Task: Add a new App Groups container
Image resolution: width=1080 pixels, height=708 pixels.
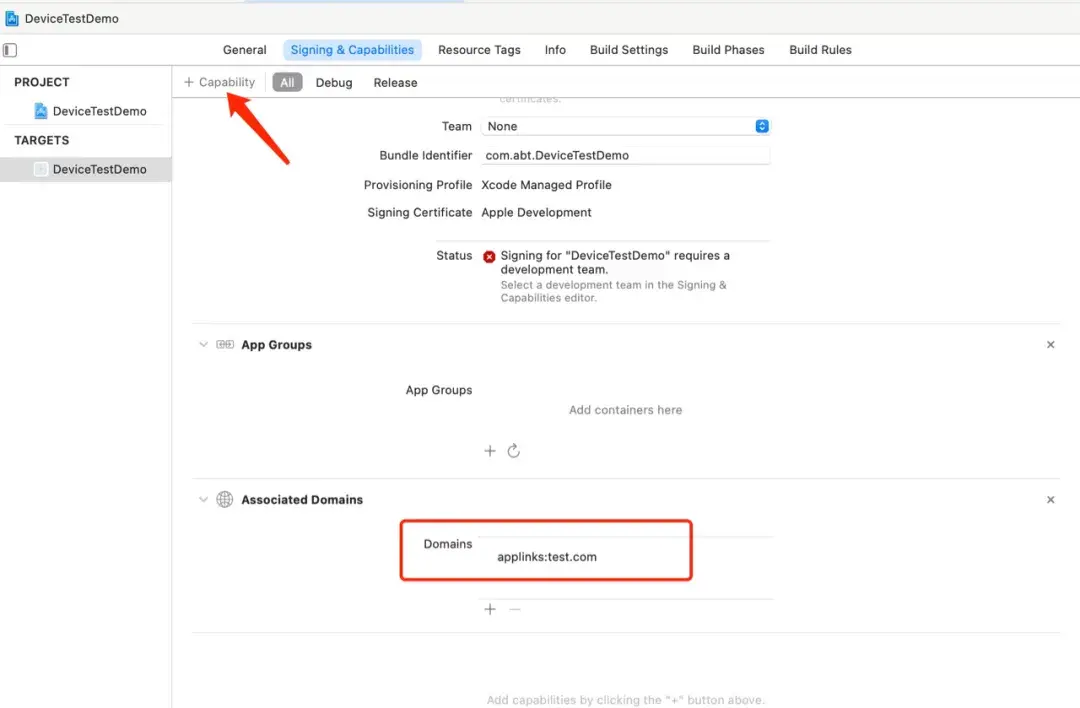Action: [x=490, y=451]
